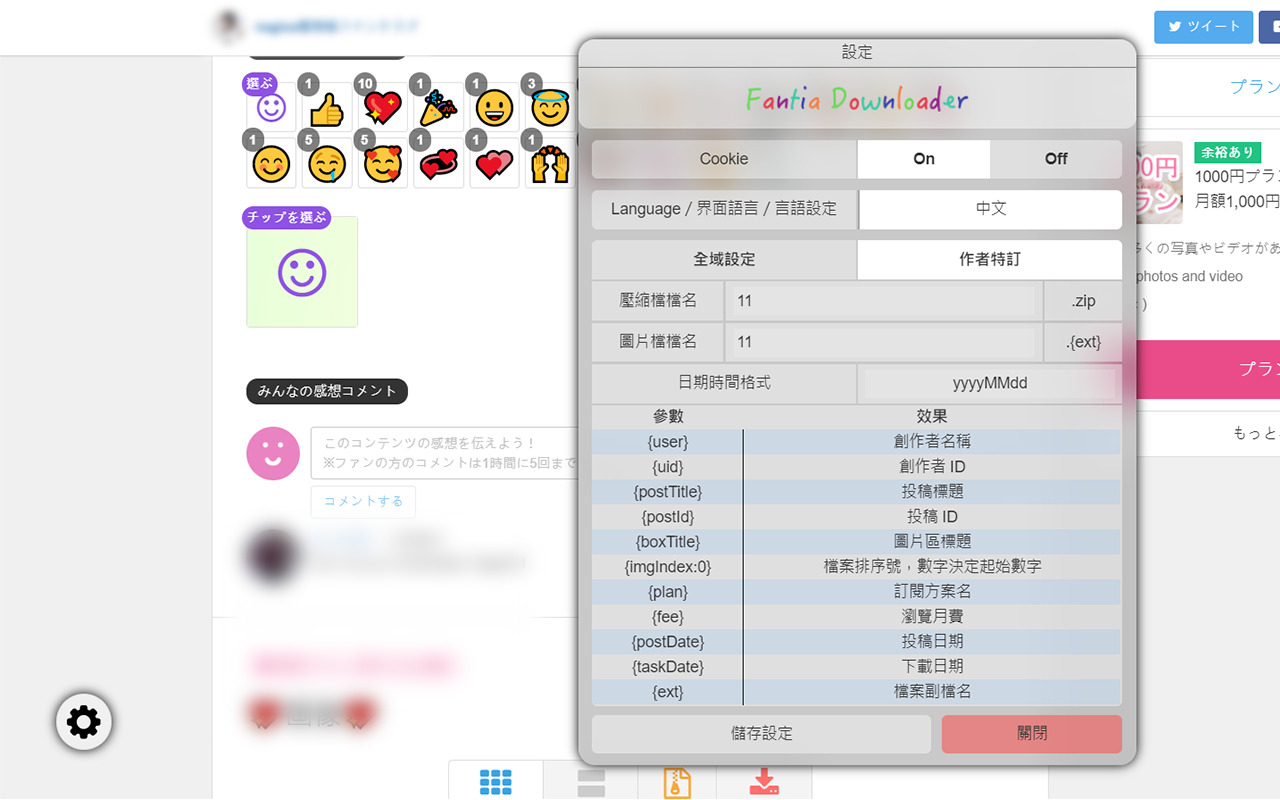Click the 壓縮檔檔名 input field
The width and height of the screenshot is (1280, 800).
(884, 301)
